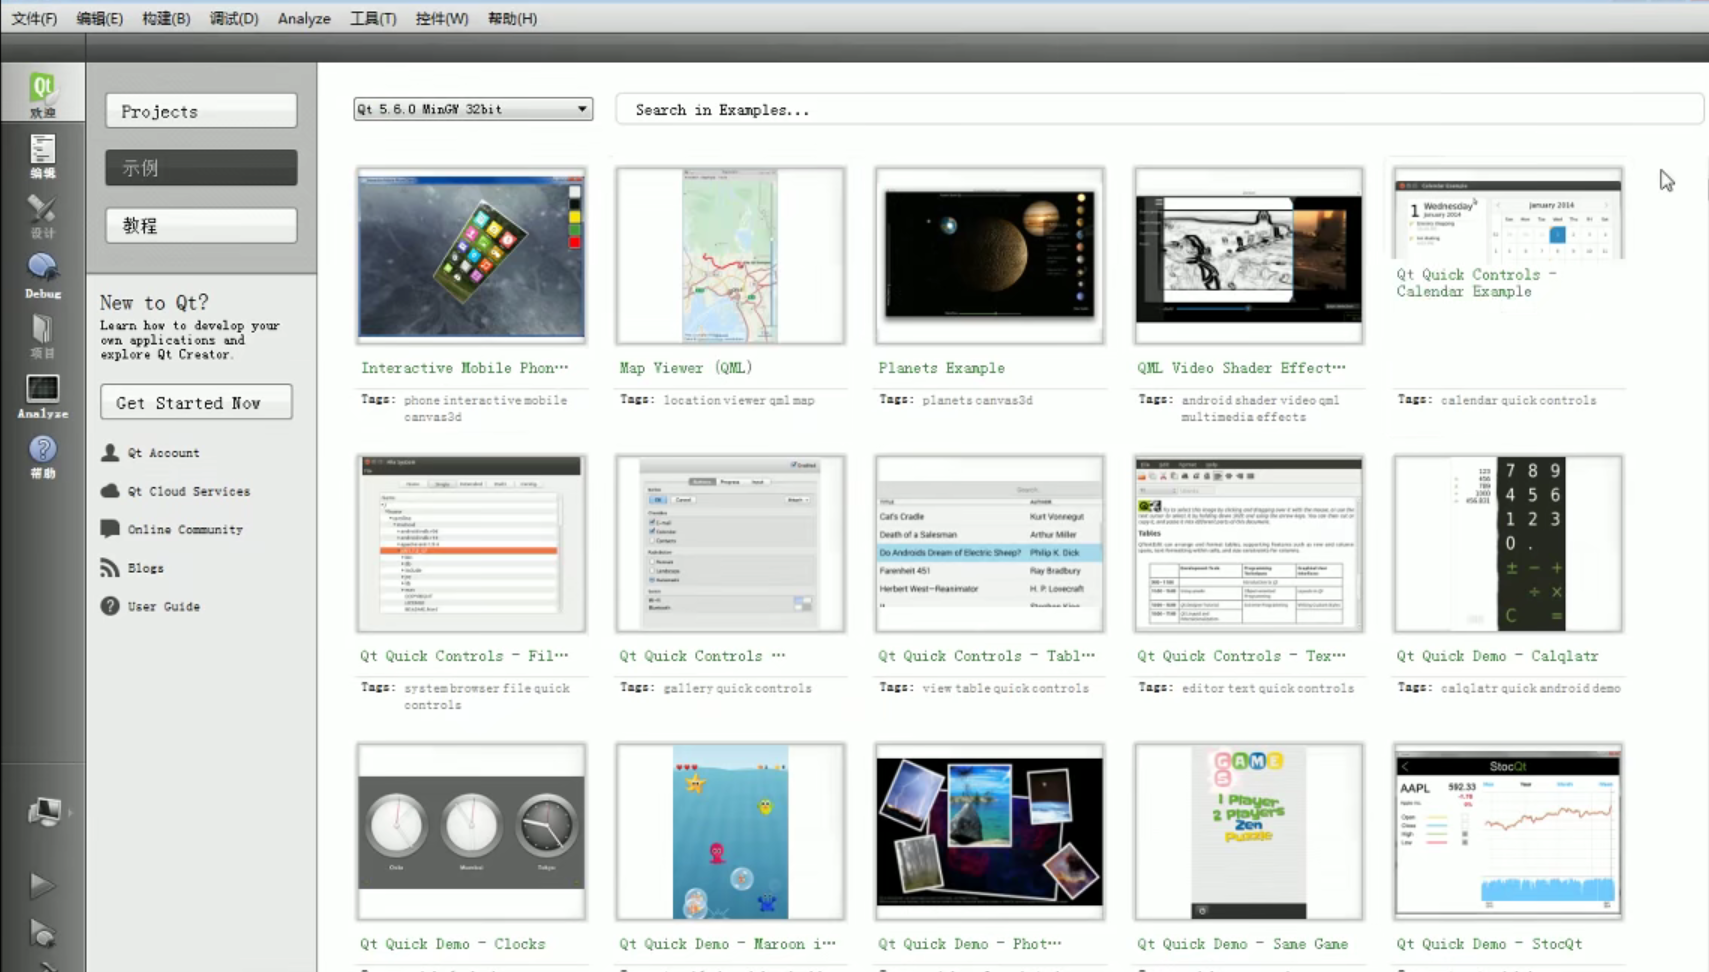Click the Qt Account person icon
This screenshot has height=972, width=1709.
click(x=110, y=452)
